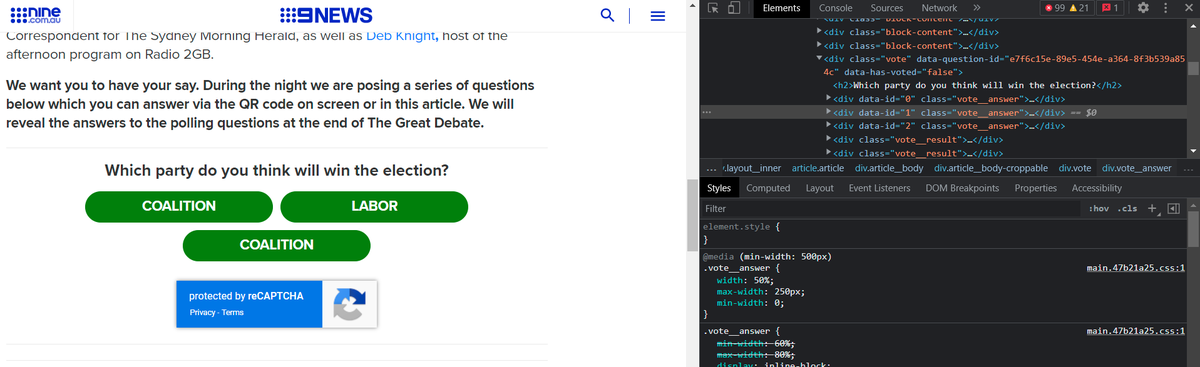Click the ellipsis gutter beside selected DOM row
1200x367 pixels.
click(708, 113)
